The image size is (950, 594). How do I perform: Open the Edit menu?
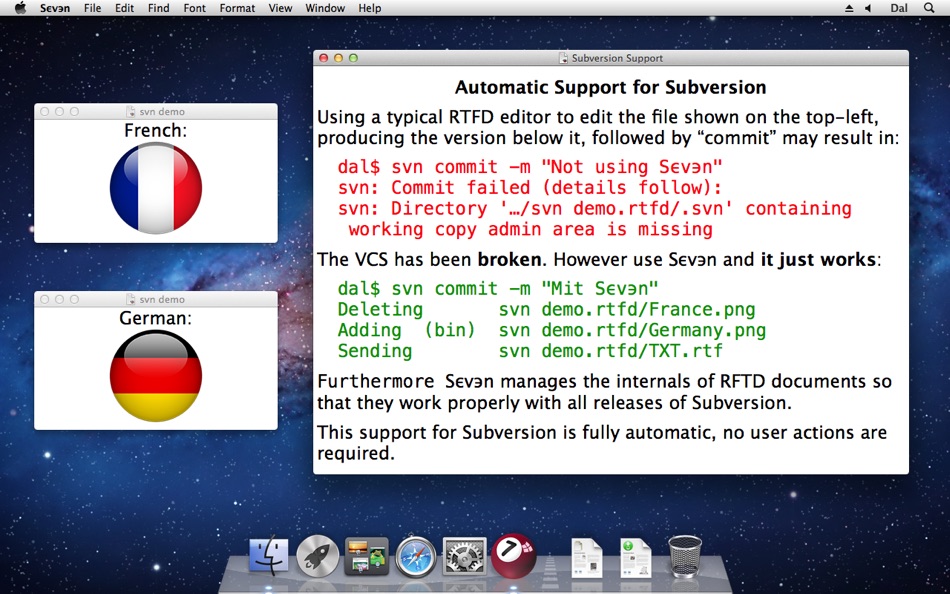click(x=124, y=8)
